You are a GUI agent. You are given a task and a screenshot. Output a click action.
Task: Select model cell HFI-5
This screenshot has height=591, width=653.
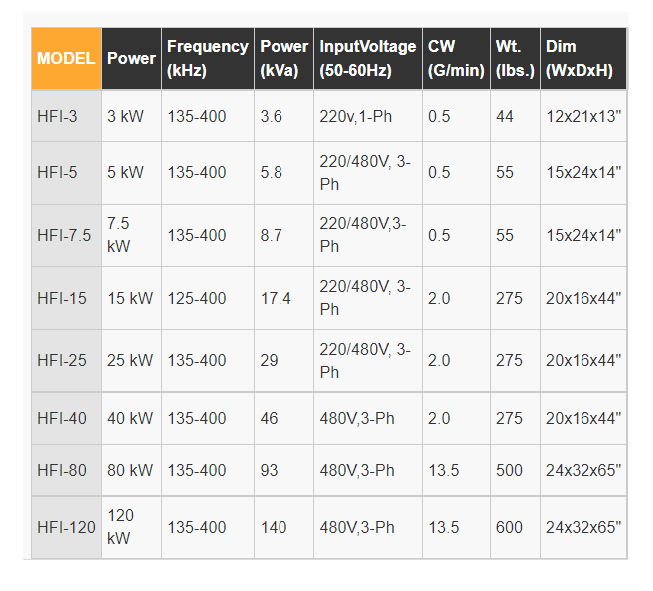pyautogui.click(x=66, y=172)
